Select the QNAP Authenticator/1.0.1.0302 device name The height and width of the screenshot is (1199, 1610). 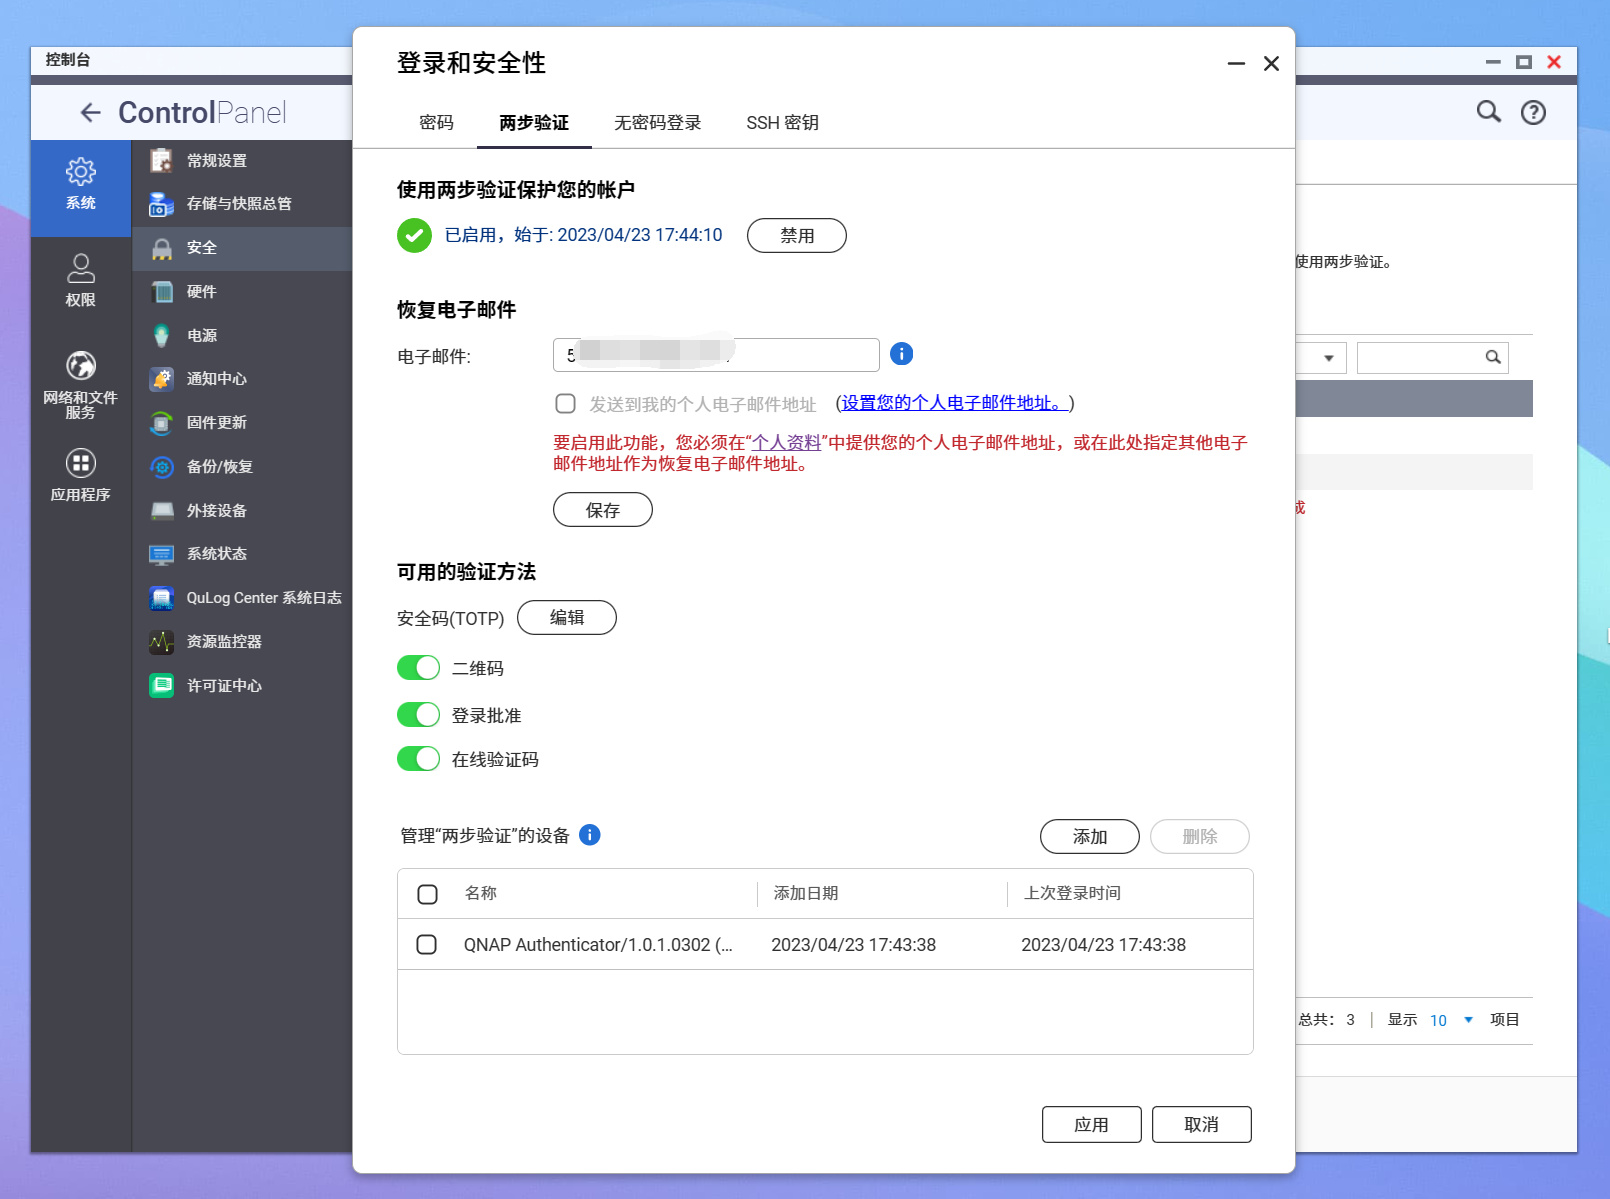(598, 945)
